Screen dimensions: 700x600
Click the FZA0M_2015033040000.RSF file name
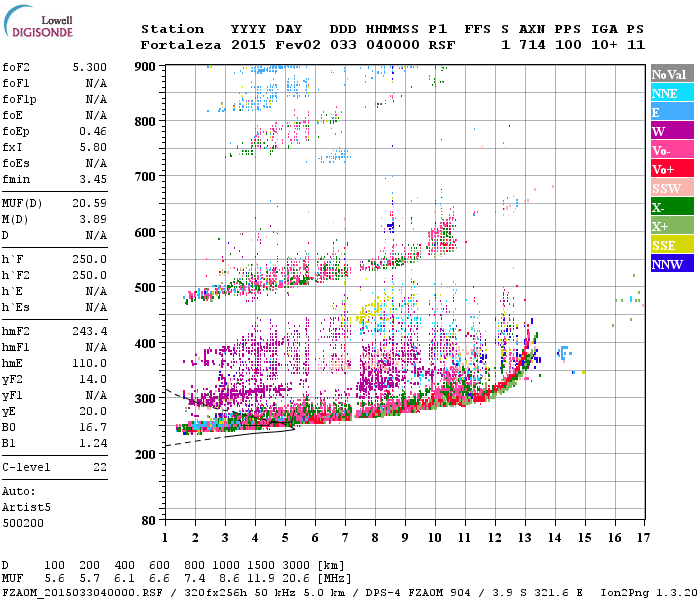click(83, 593)
